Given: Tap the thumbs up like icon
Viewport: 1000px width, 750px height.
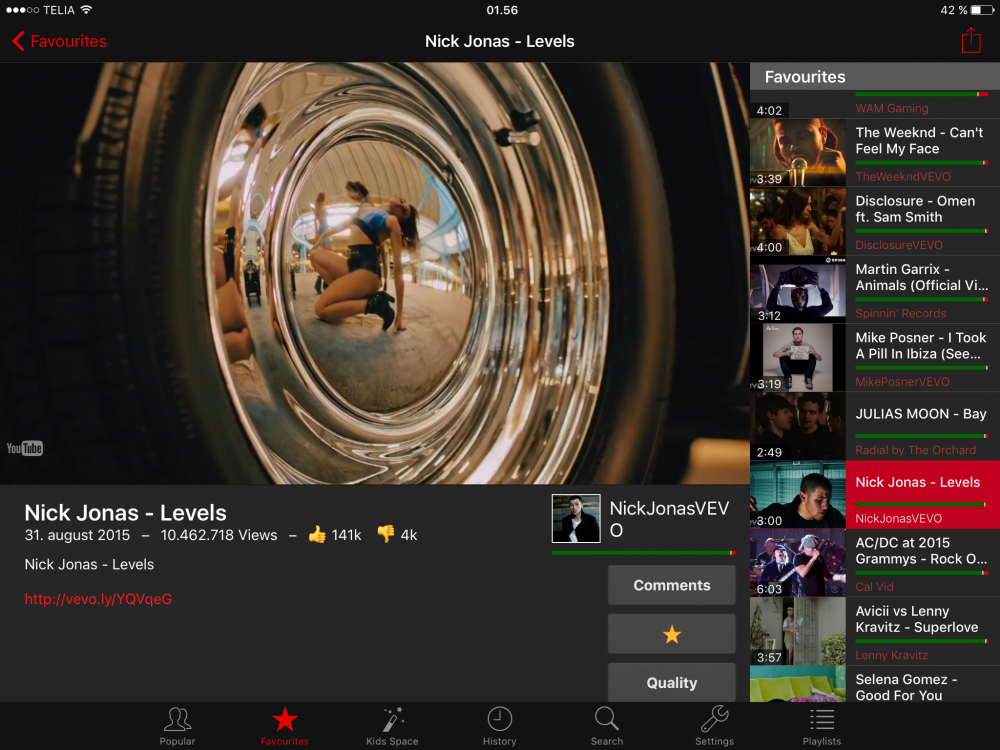Looking at the screenshot, I should pyautogui.click(x=317, y=534).
